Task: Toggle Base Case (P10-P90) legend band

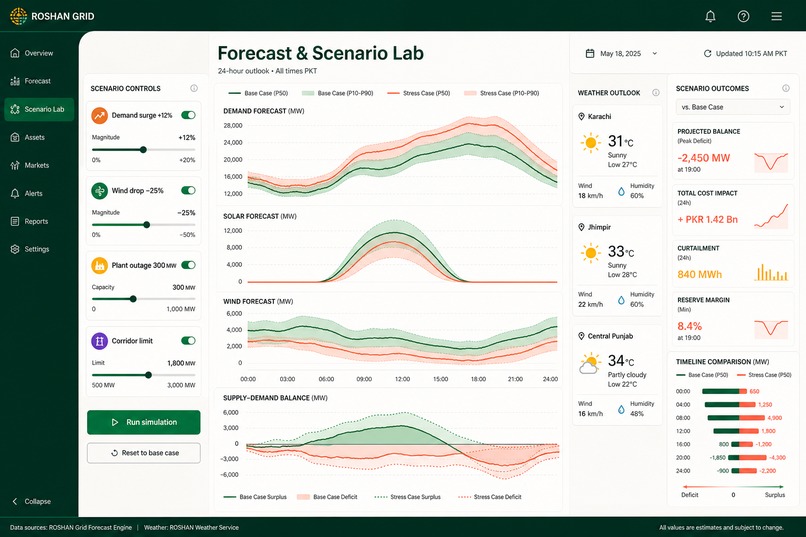Action: pyautogui.click(x=337, y=93)
